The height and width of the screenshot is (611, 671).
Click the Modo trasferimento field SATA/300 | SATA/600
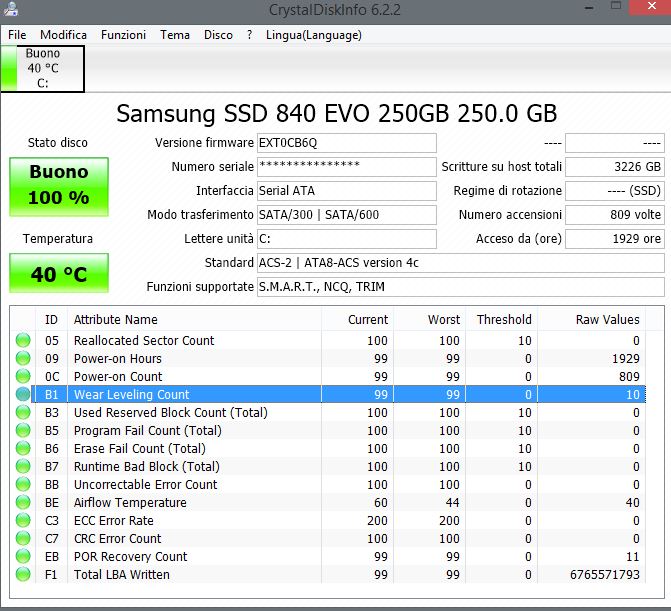(347, 215)
